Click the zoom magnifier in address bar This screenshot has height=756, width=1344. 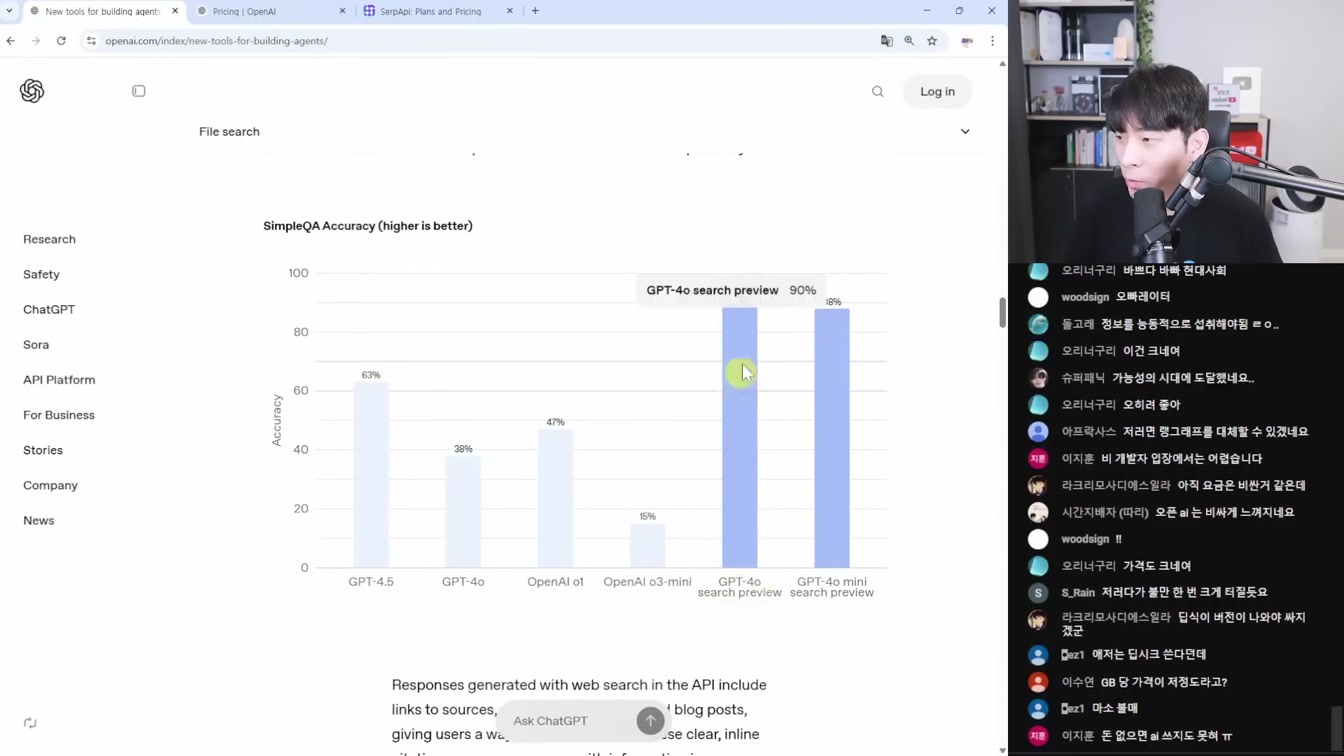point(909,41)
